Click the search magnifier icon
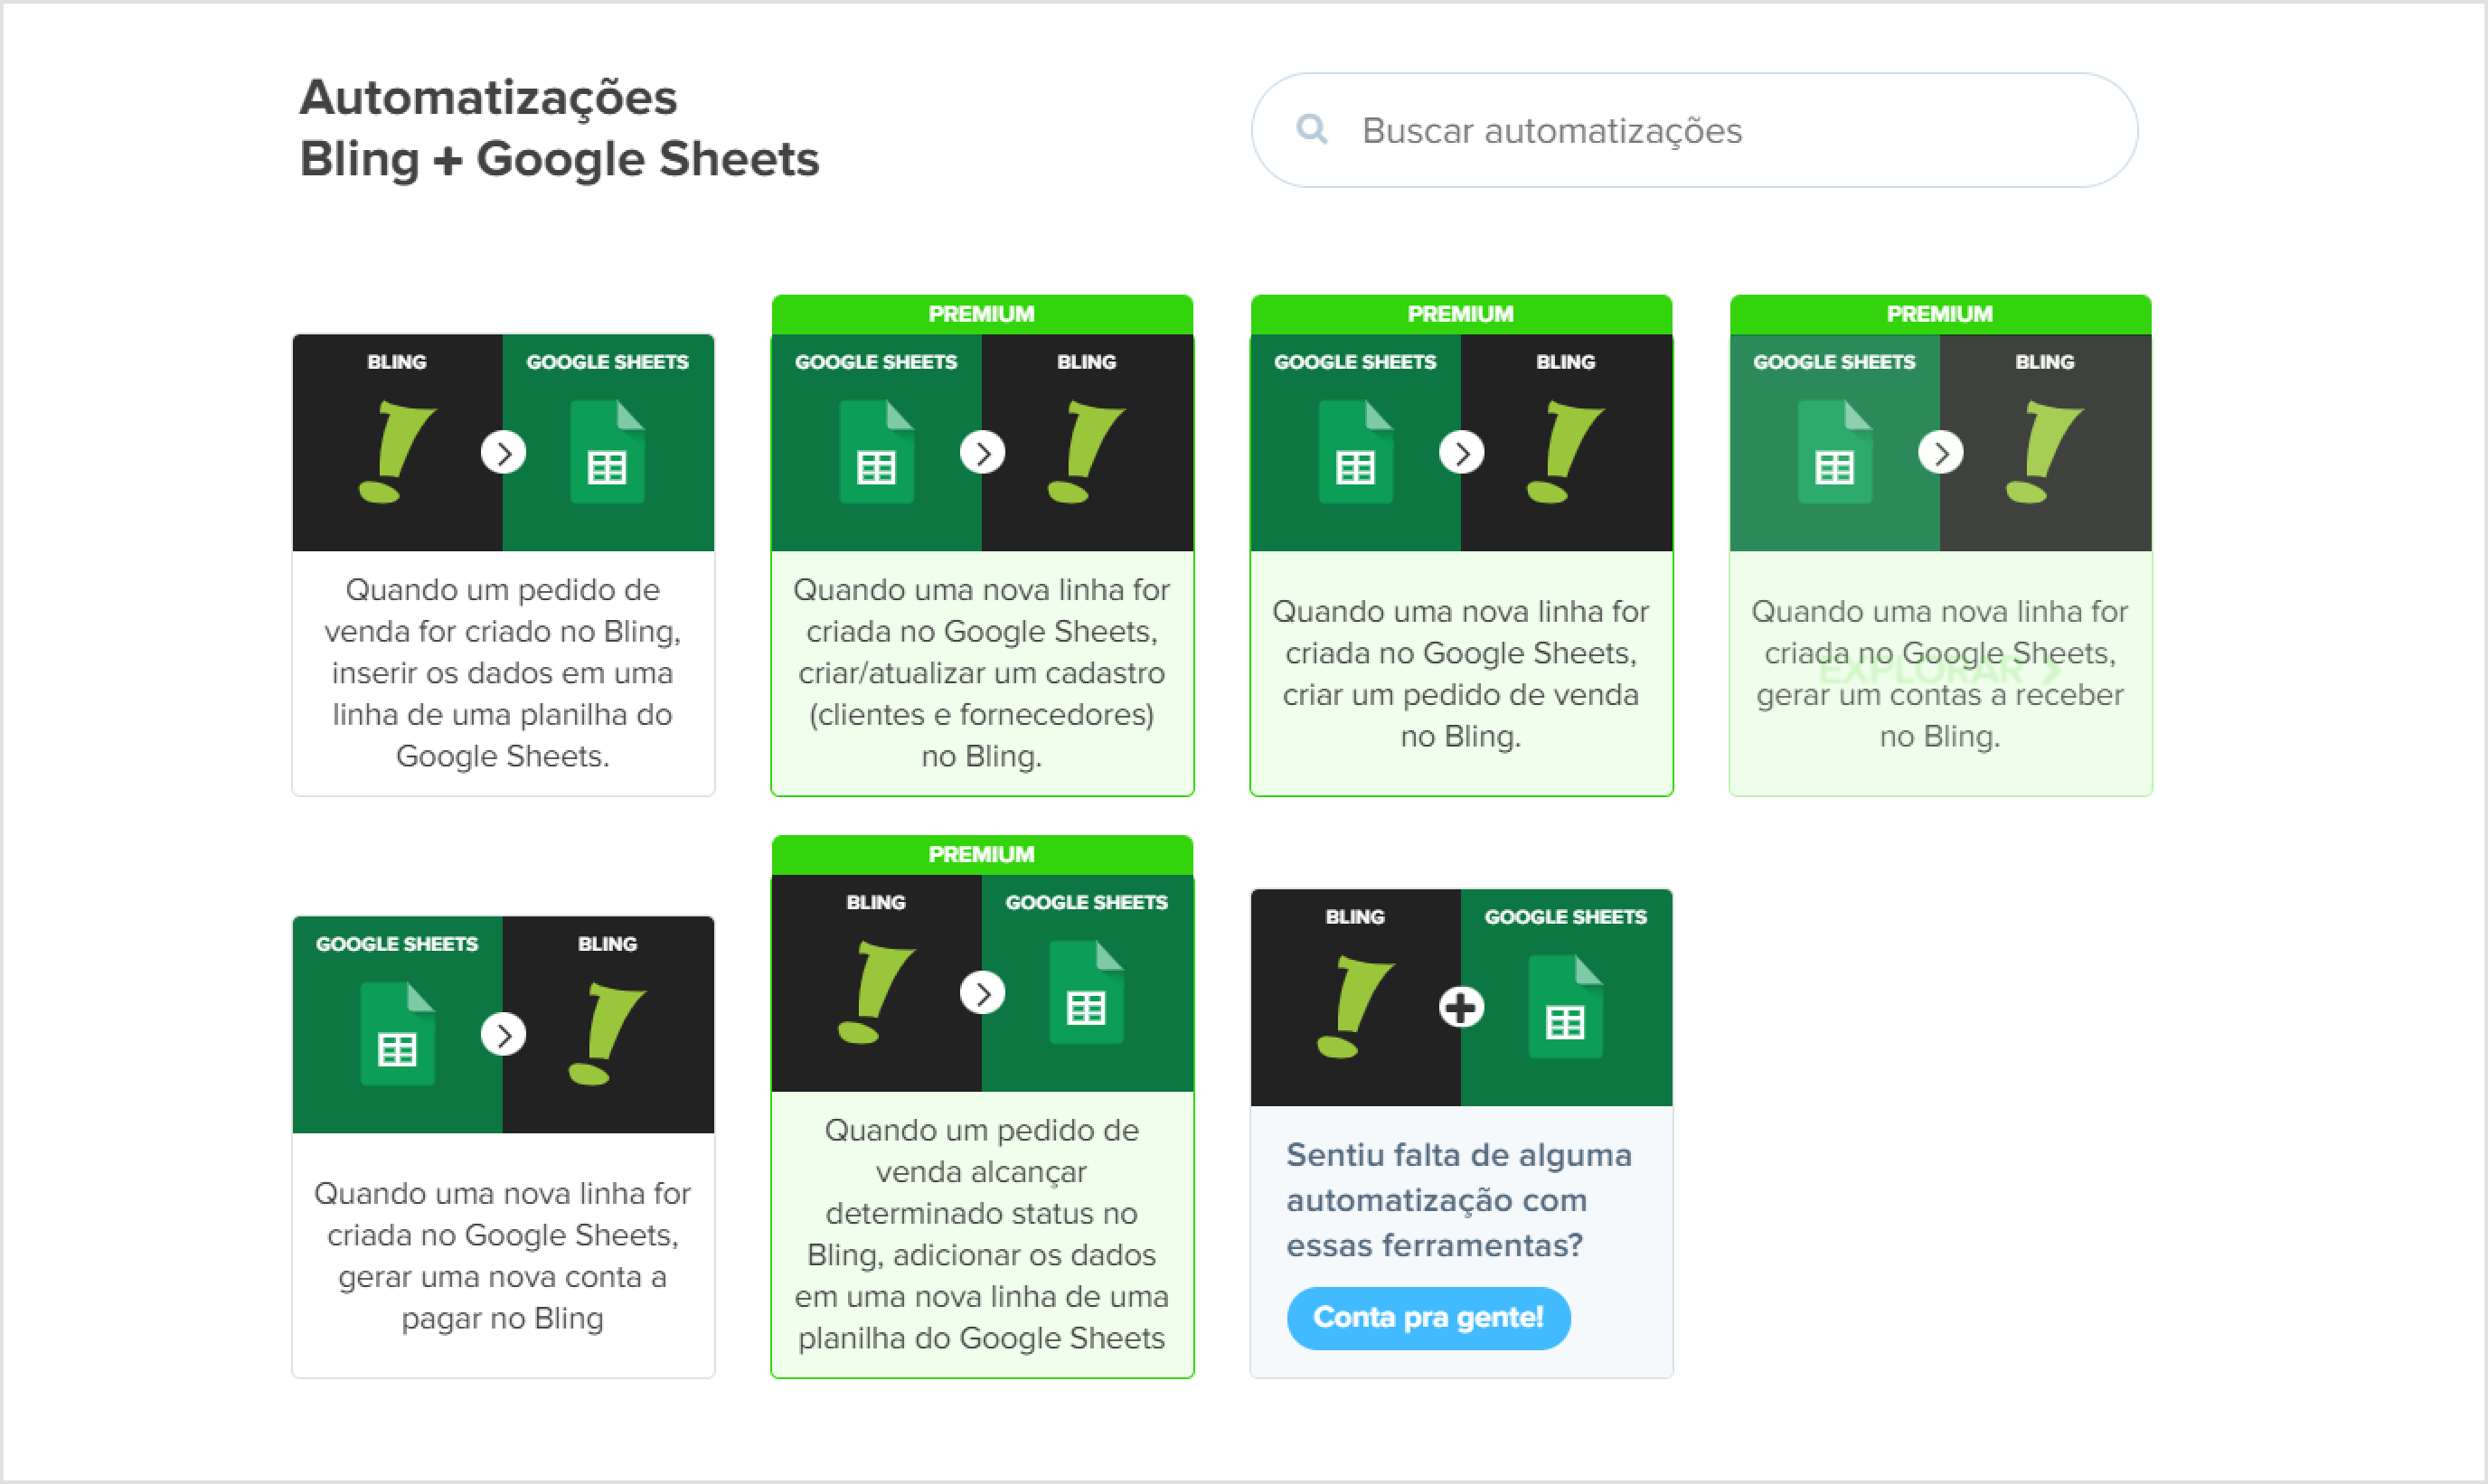This screenshot has height=1484, width=2488. tap(1311, 129)
